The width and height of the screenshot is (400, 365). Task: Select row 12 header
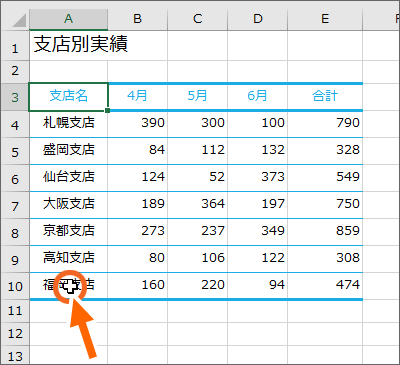(15, 334)
